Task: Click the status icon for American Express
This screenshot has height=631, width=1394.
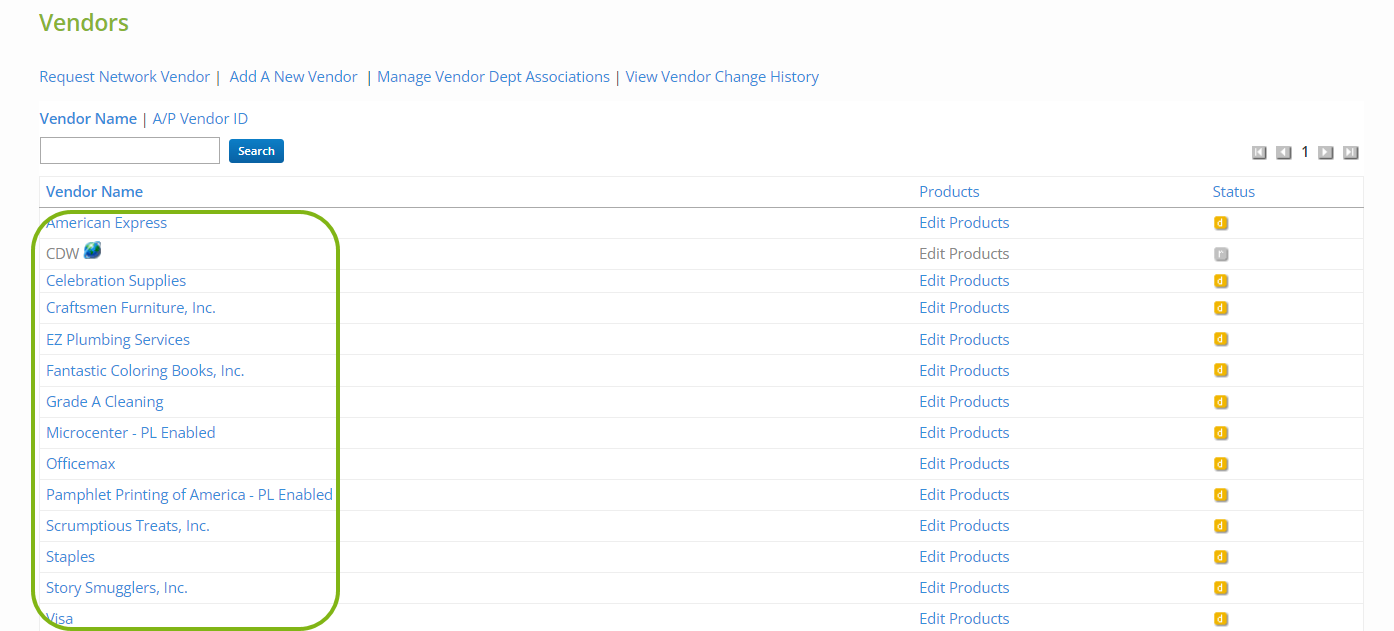Action: [x=1220, y=223]
